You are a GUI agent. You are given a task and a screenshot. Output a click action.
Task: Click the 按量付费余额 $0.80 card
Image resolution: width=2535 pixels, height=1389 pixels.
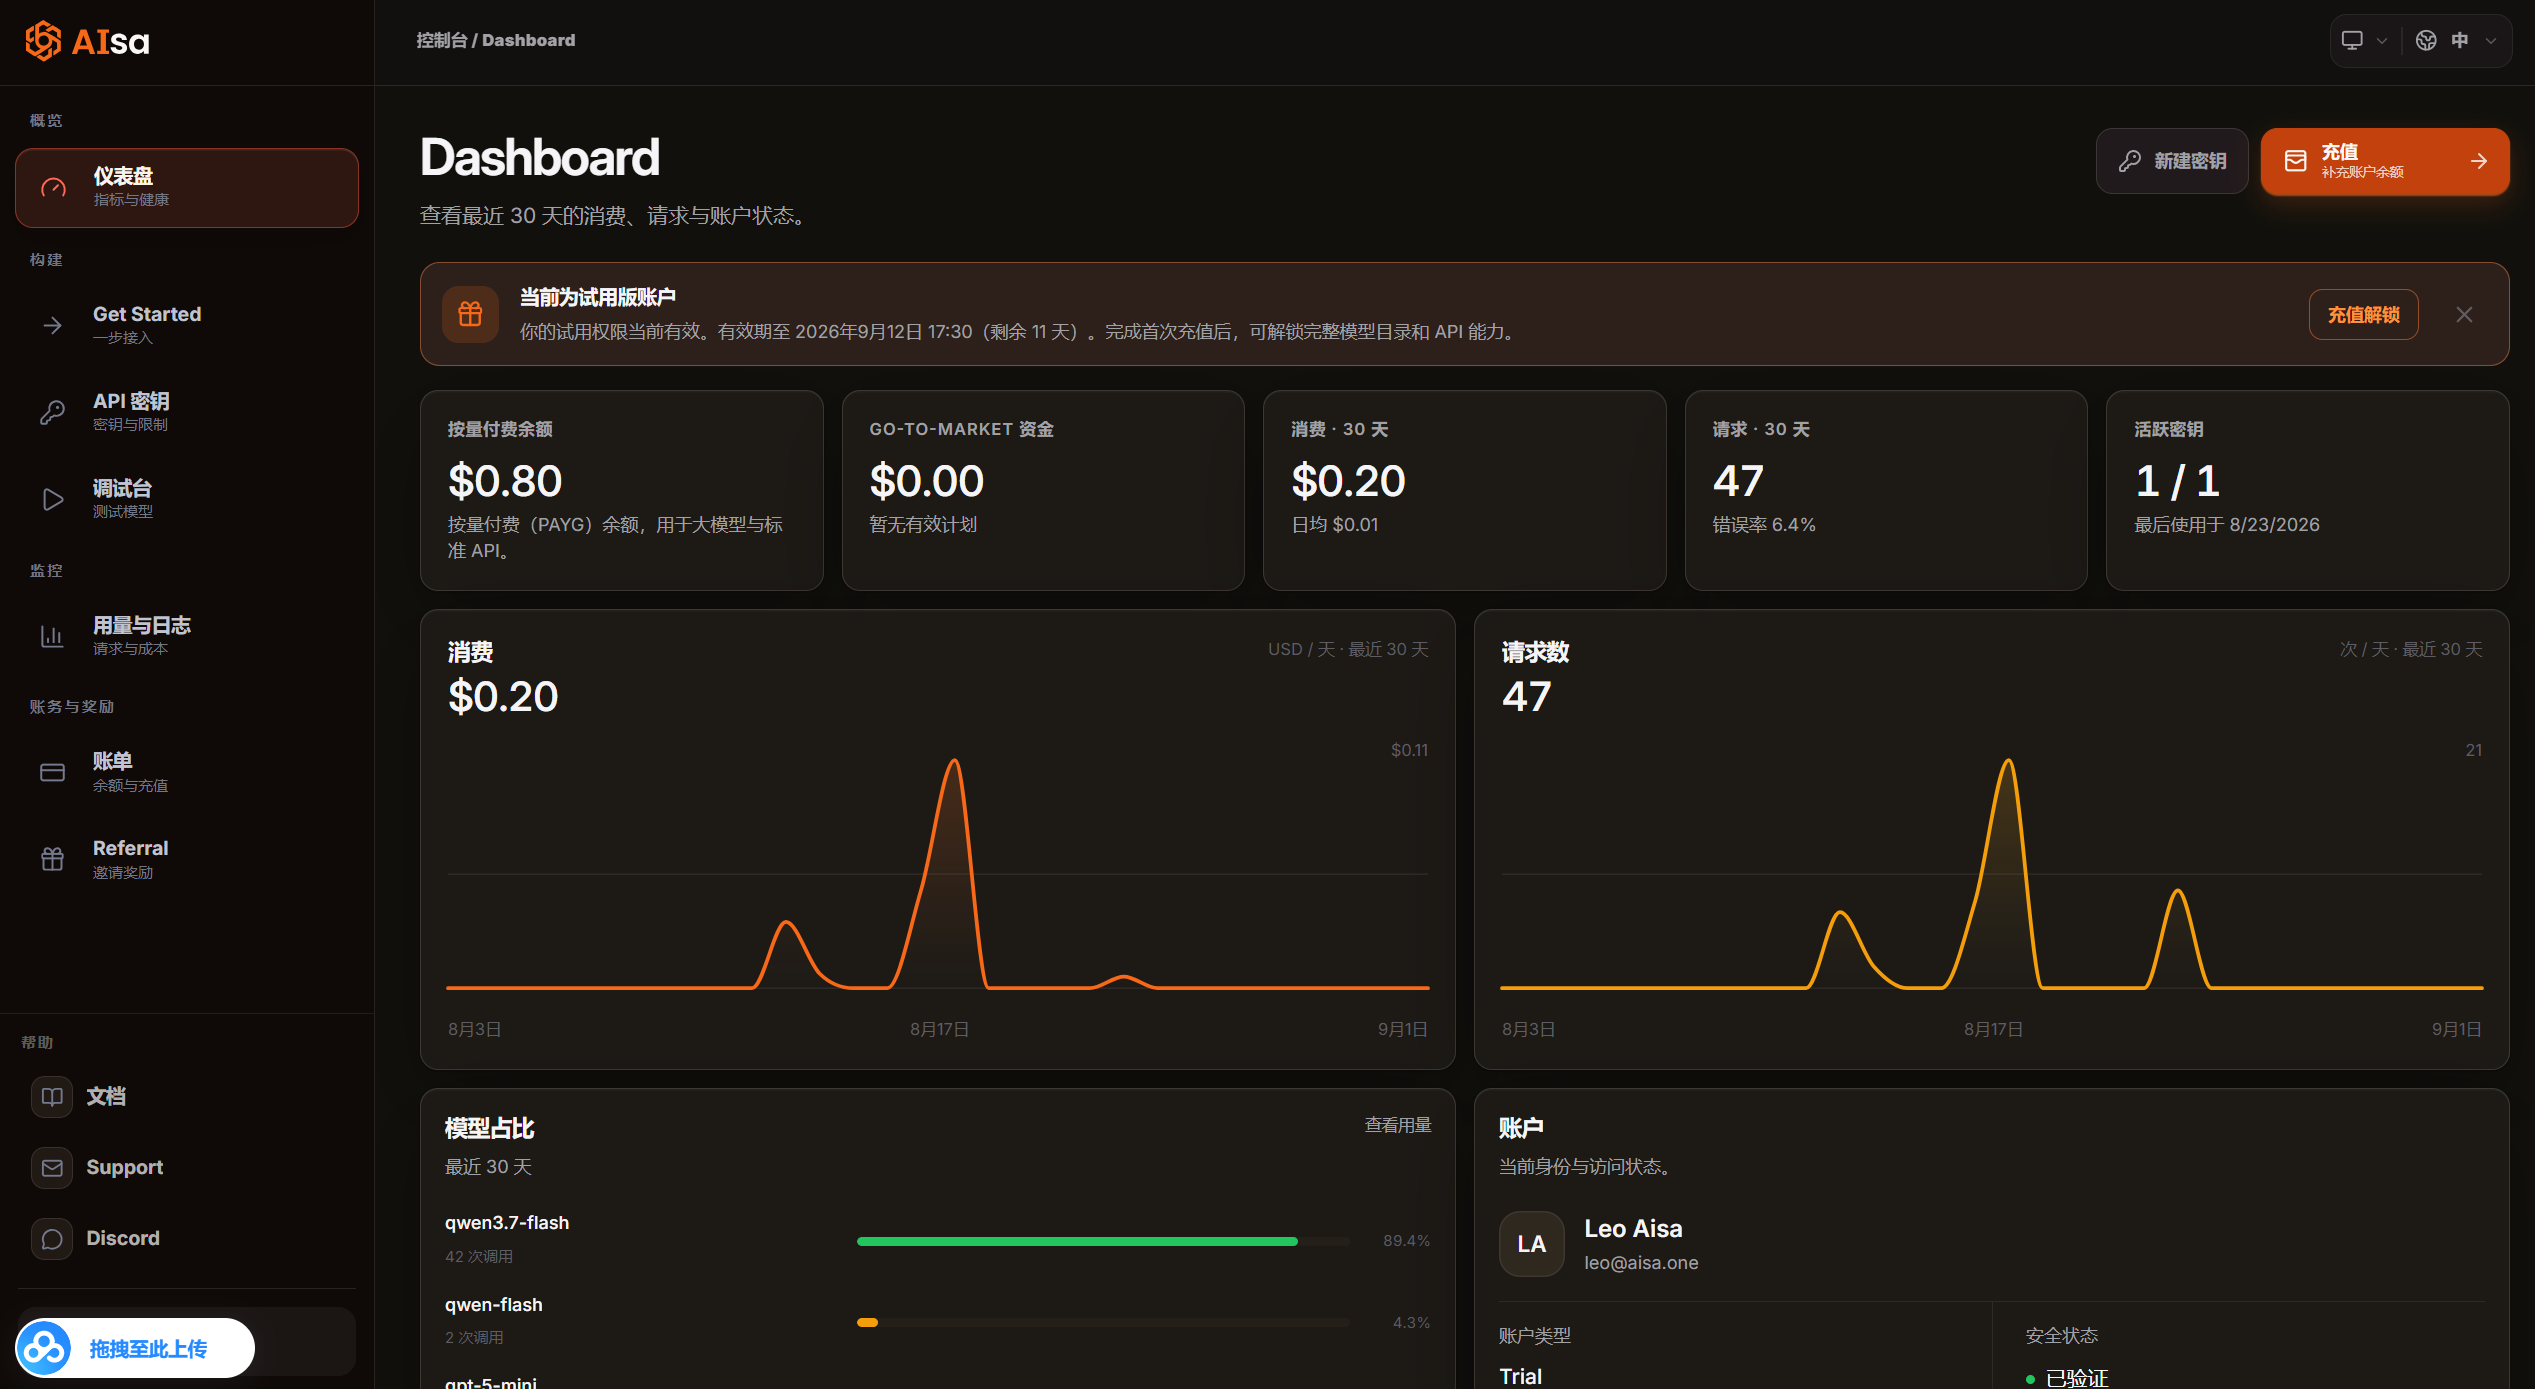pos(622,490)
